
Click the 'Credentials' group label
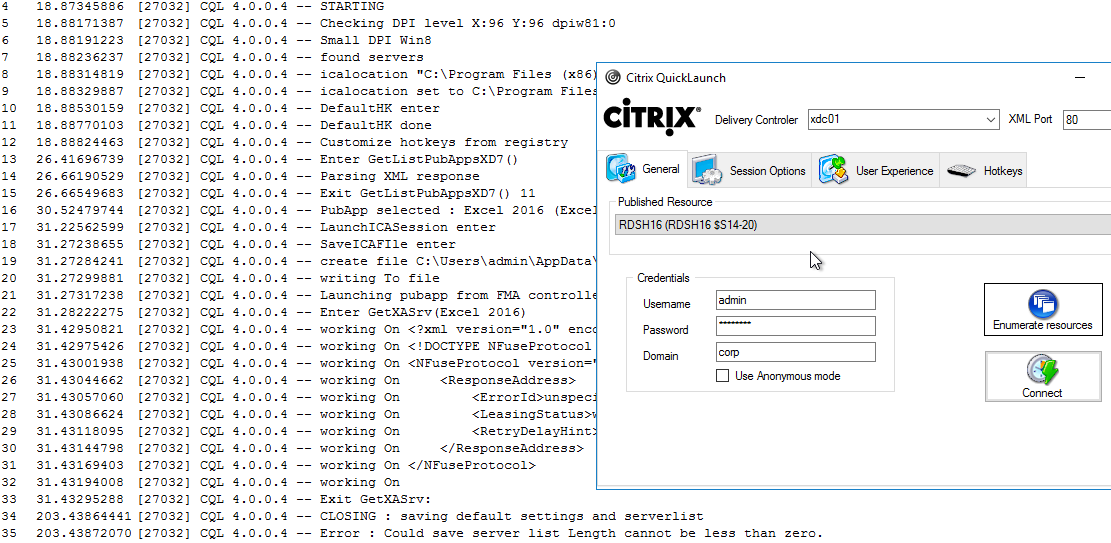tap(663, 279)
